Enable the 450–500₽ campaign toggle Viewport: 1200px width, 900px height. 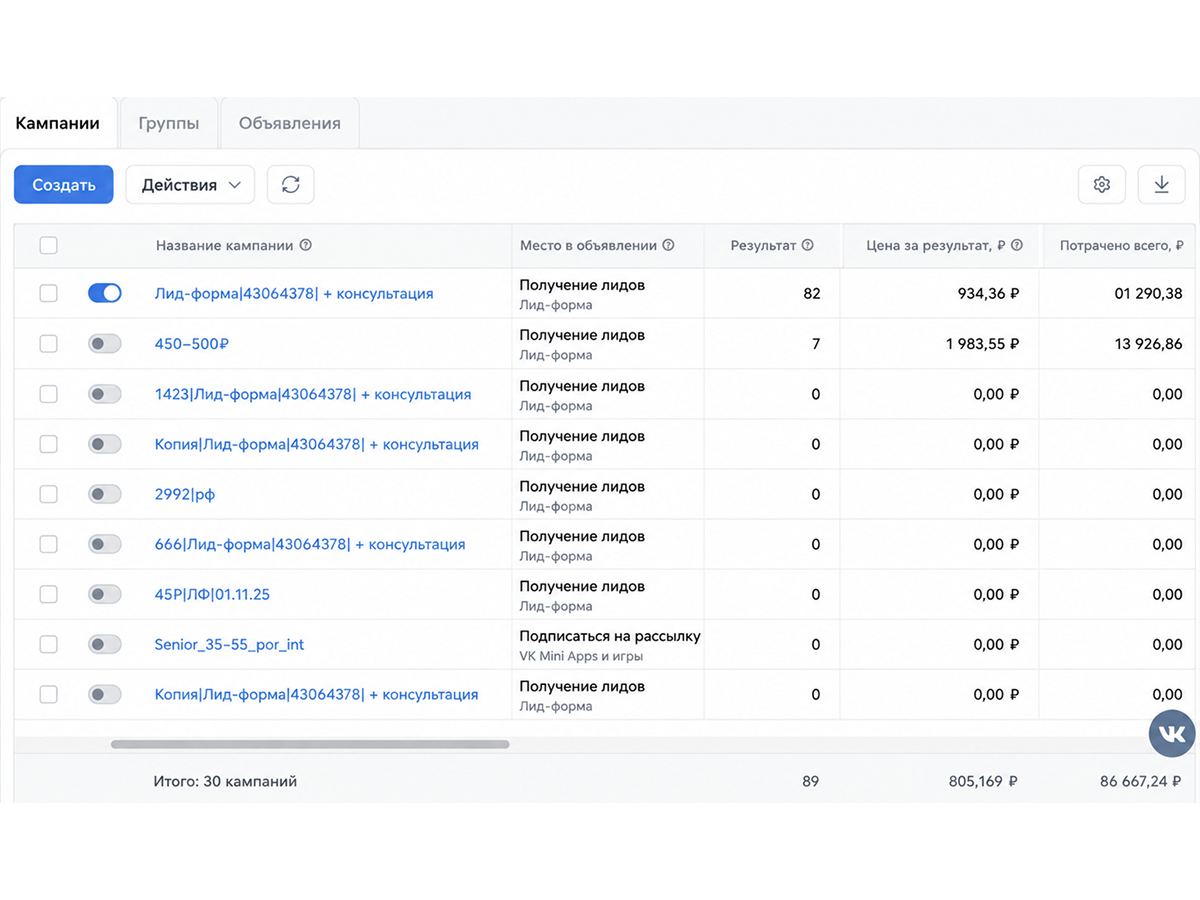pos(105,343)
